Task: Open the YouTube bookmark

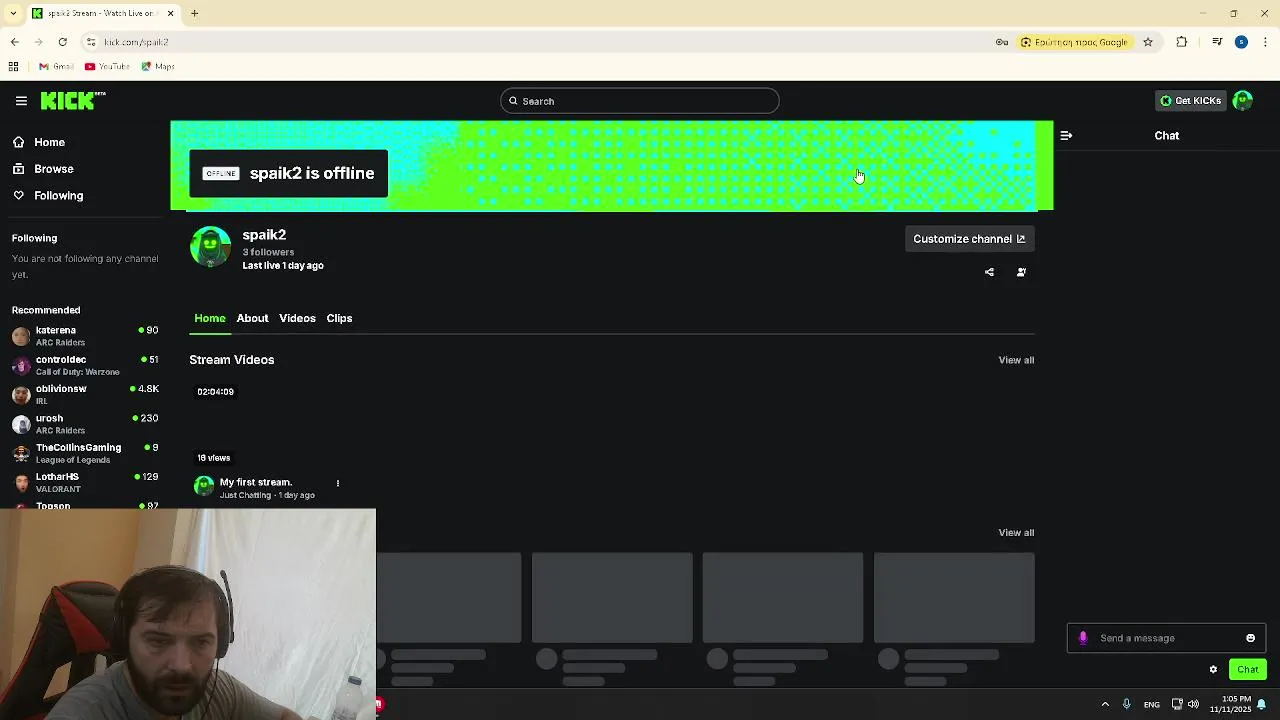Action: tap(107, 67)
